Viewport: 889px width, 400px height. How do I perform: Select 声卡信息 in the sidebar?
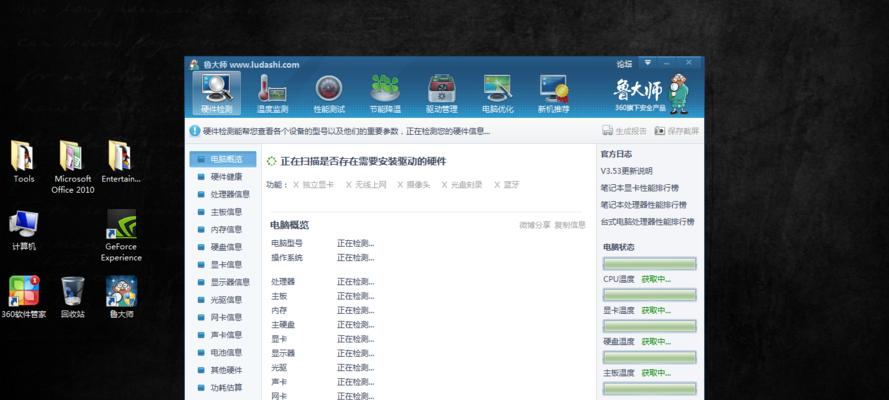(x=222, y=335)
